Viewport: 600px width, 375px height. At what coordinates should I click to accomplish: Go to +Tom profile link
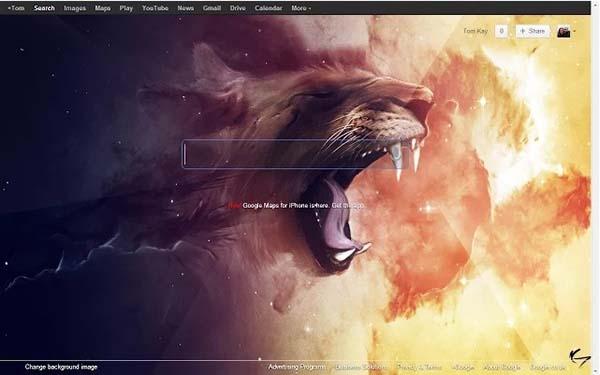[x=16, y=8]
